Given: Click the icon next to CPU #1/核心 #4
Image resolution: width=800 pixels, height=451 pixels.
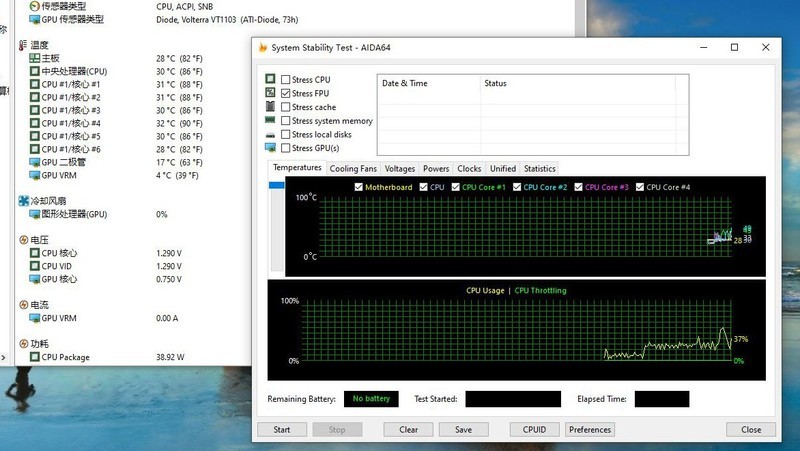Looking at the screenshot, I should click(x=35, y=123).
